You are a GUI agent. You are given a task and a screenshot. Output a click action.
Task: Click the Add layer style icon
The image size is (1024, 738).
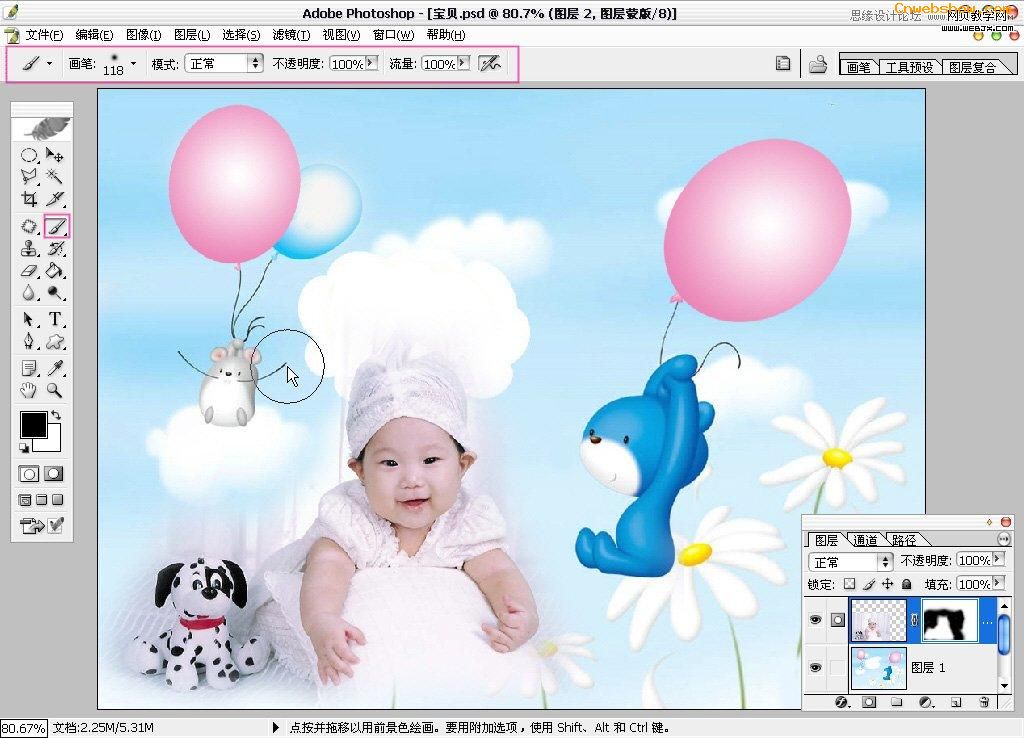pyautogui.click(x=842, y=702)
